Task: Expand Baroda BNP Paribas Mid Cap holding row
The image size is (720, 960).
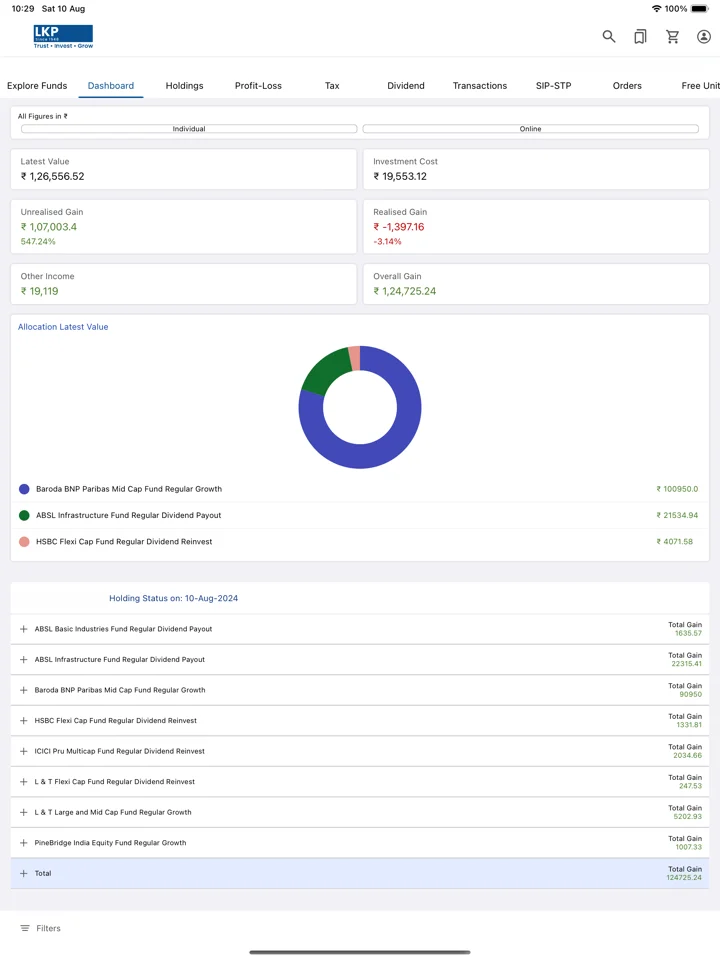Action: 360,690
